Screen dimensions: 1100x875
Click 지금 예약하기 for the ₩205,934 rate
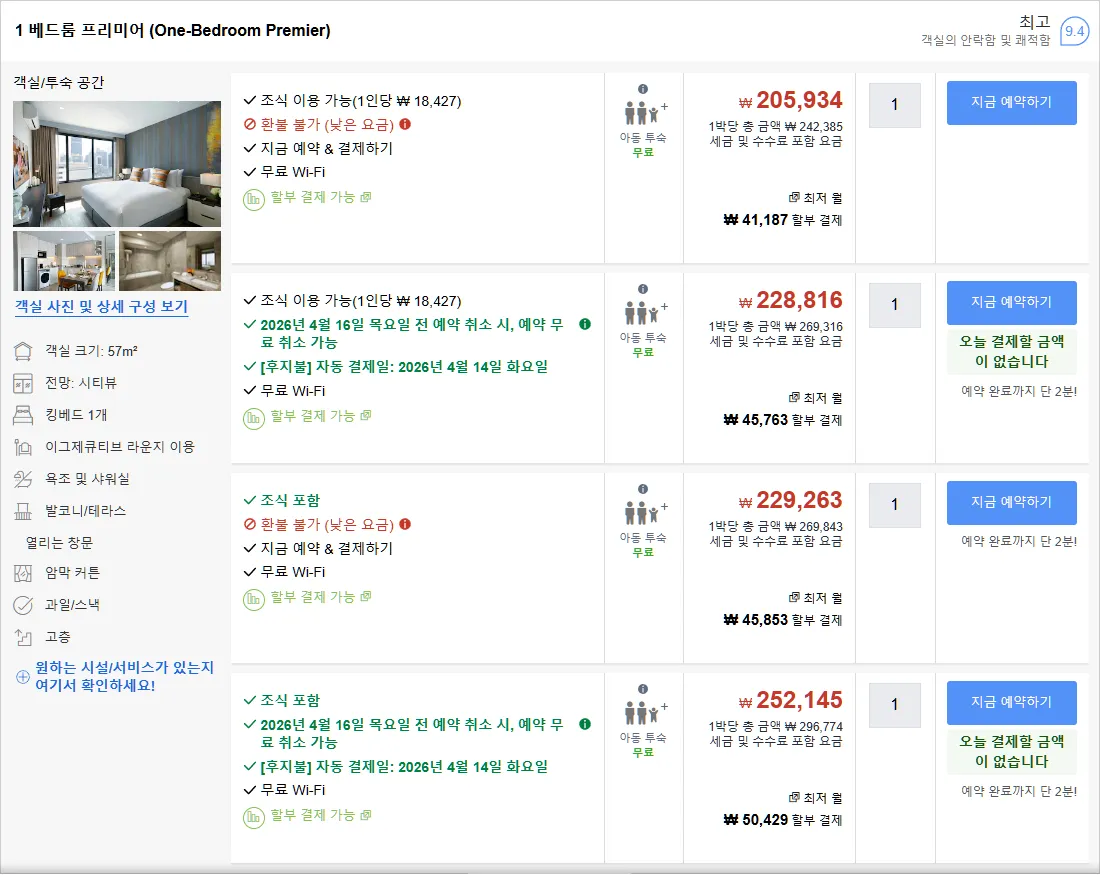(1012, 102)
